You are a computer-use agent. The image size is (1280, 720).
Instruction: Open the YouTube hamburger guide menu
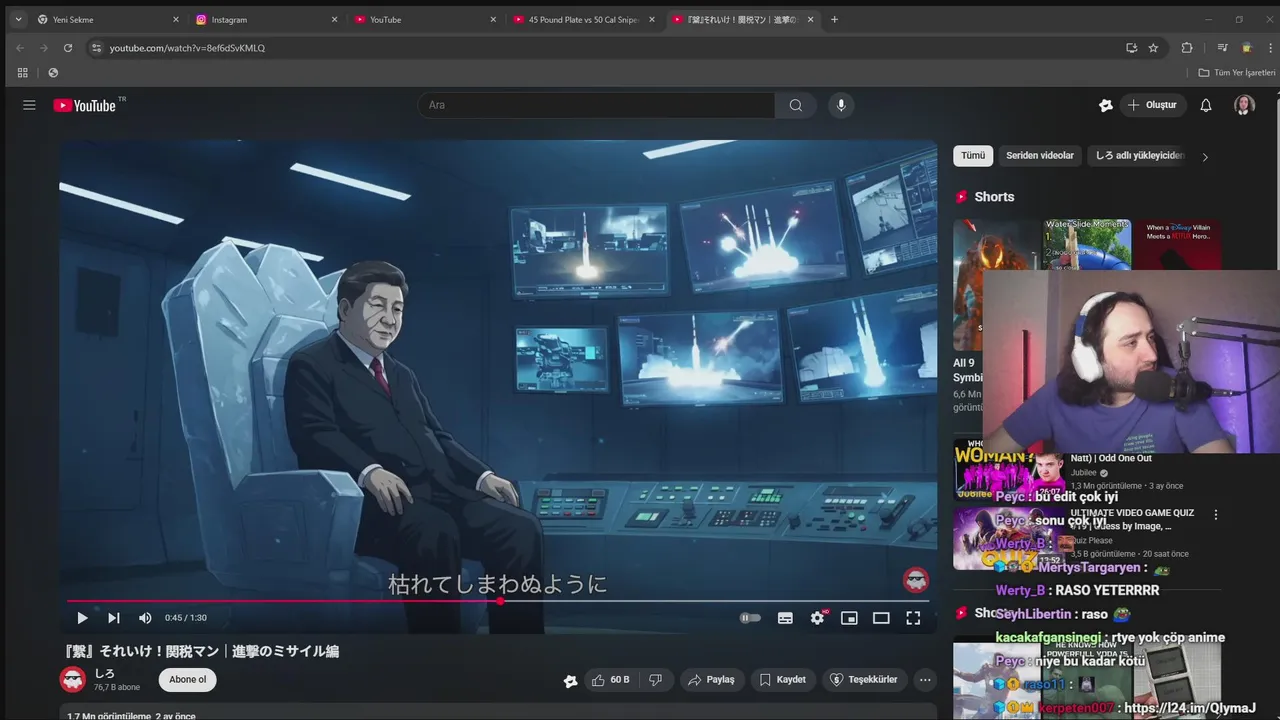[29, 105]
